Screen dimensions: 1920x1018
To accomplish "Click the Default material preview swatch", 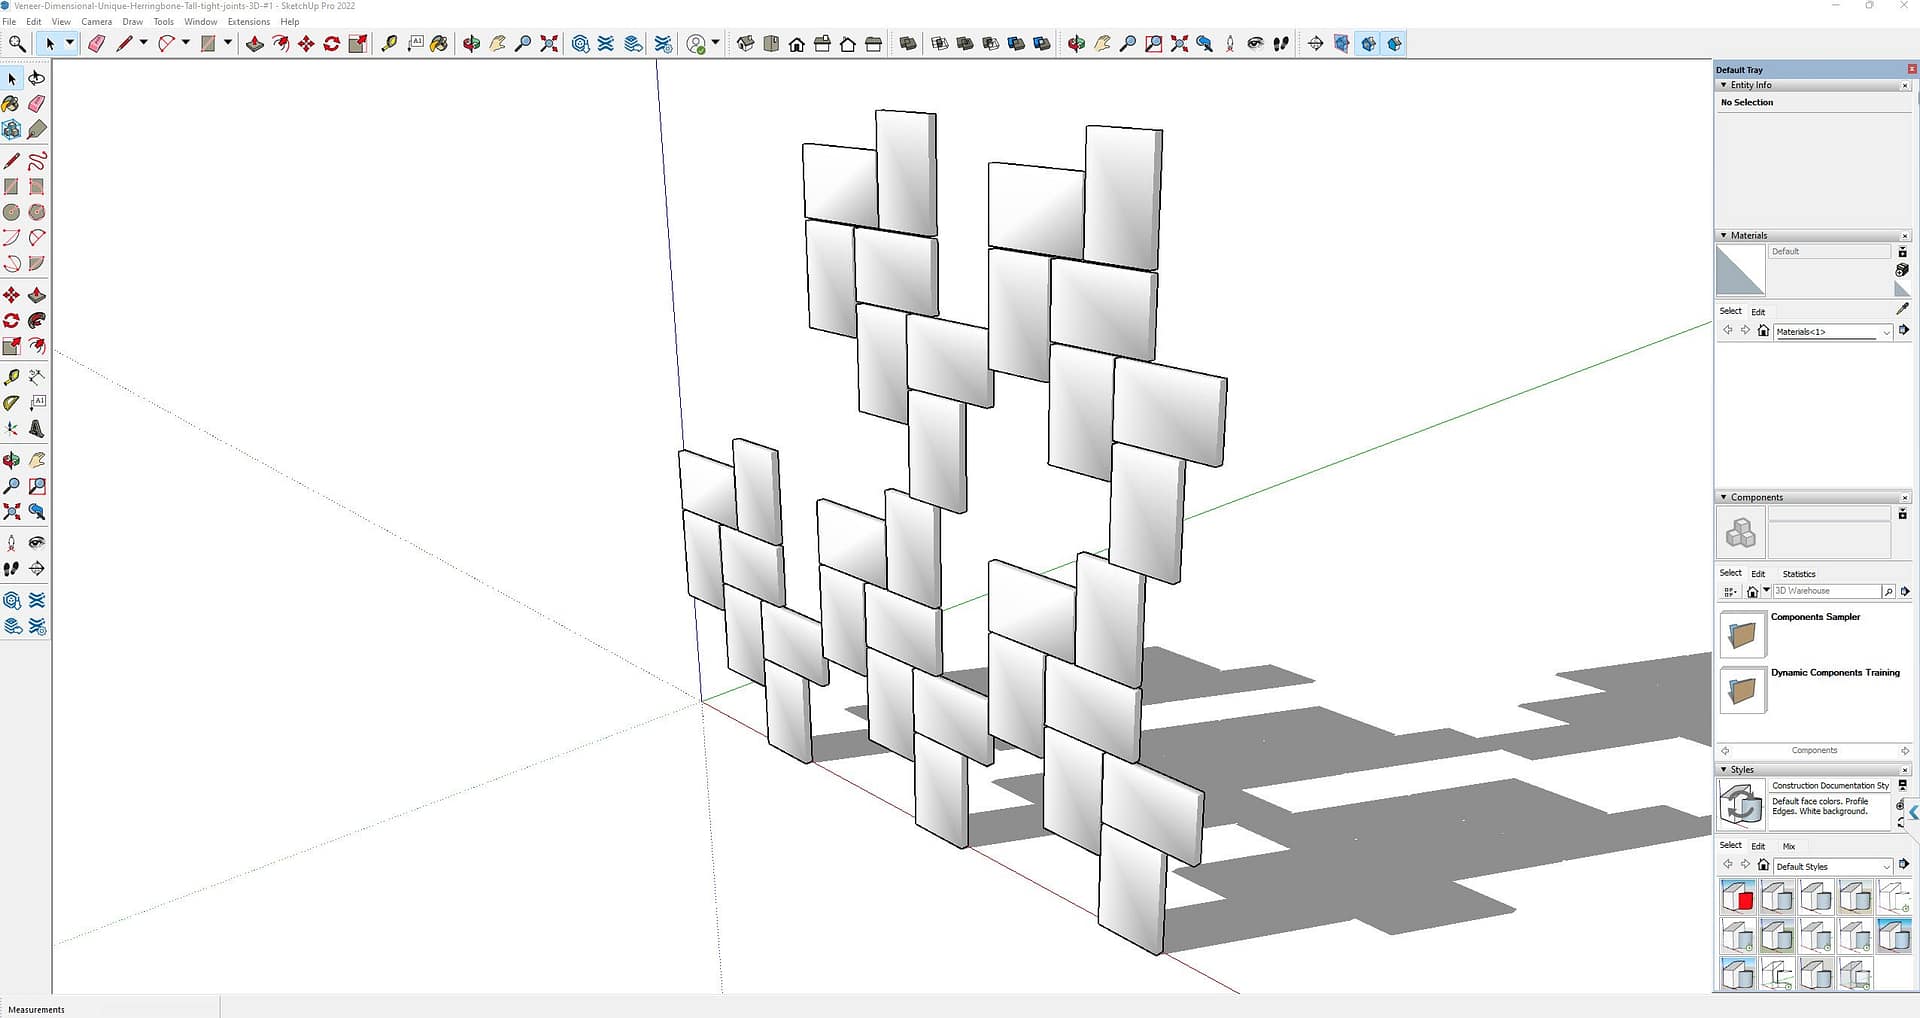I will [x=1740, y=270].
